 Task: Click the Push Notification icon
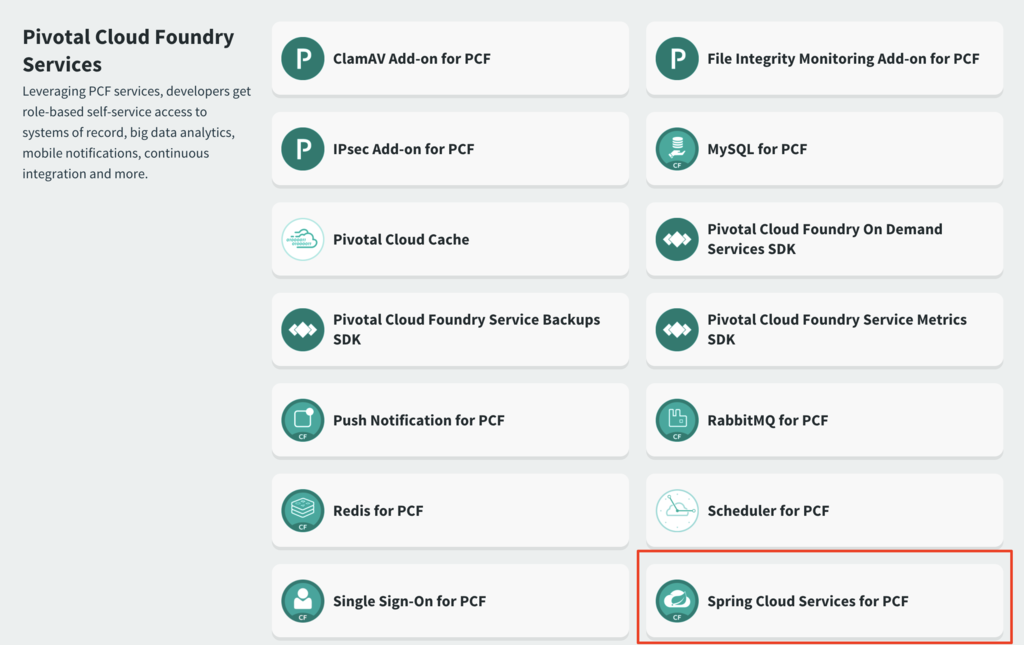click(x=302, y=421)
